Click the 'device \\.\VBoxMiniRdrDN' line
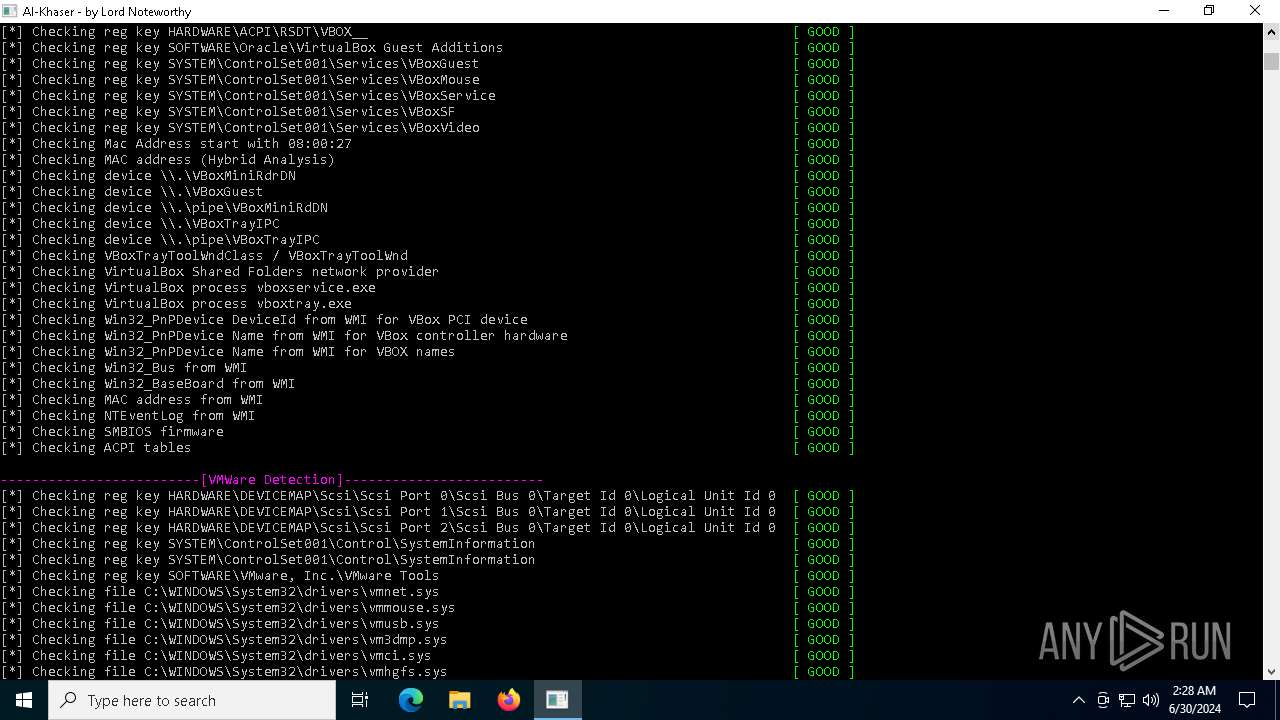The image size is (1280, 720). [x=148, y=176]
